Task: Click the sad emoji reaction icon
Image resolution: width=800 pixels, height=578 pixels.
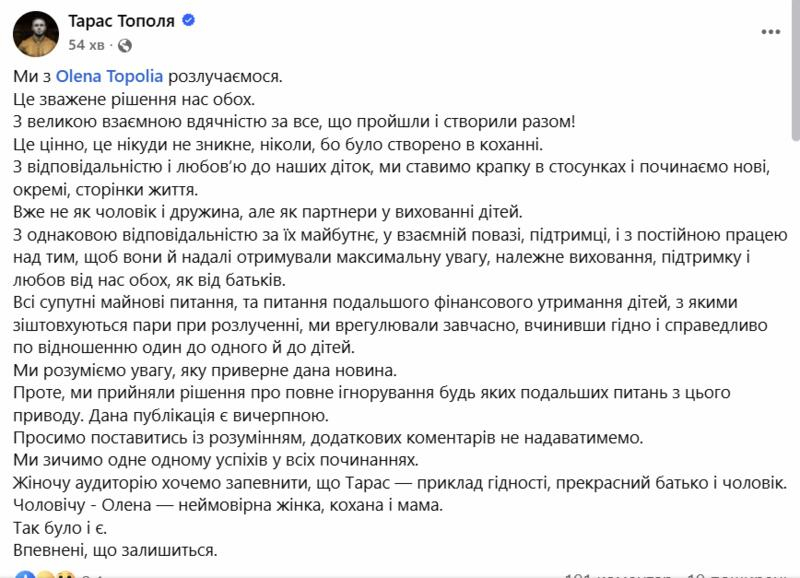Action: [65, 574]
